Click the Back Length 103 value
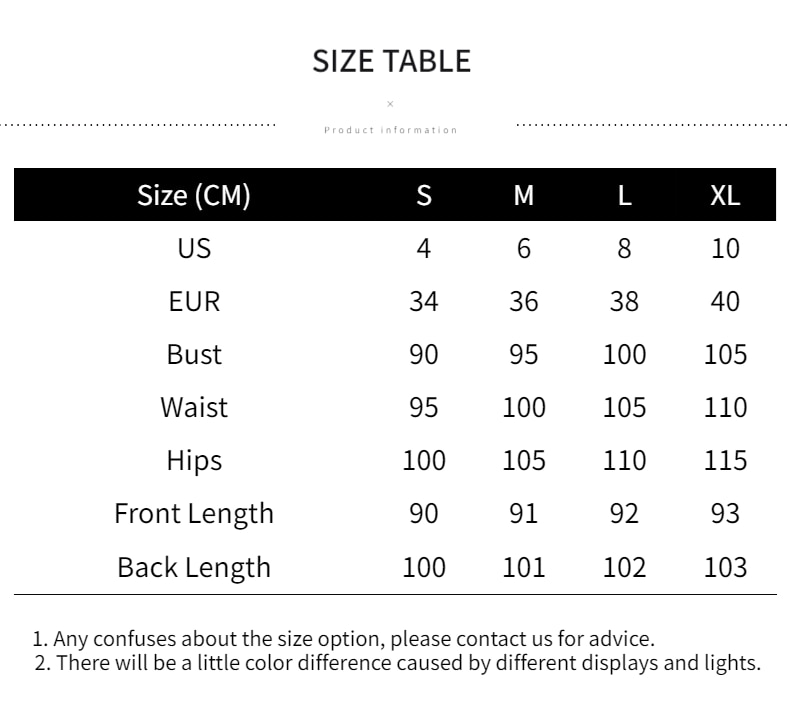Screen dimensions: 790x719 click(725, 567)
